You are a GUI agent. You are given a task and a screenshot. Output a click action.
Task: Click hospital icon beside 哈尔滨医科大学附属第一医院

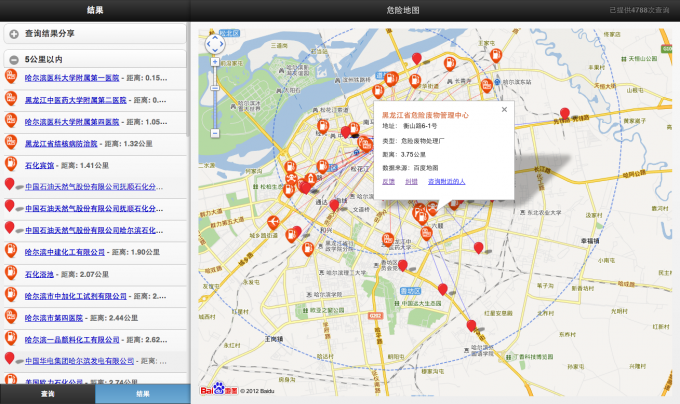pyautogui.click(x=11, y=76)
